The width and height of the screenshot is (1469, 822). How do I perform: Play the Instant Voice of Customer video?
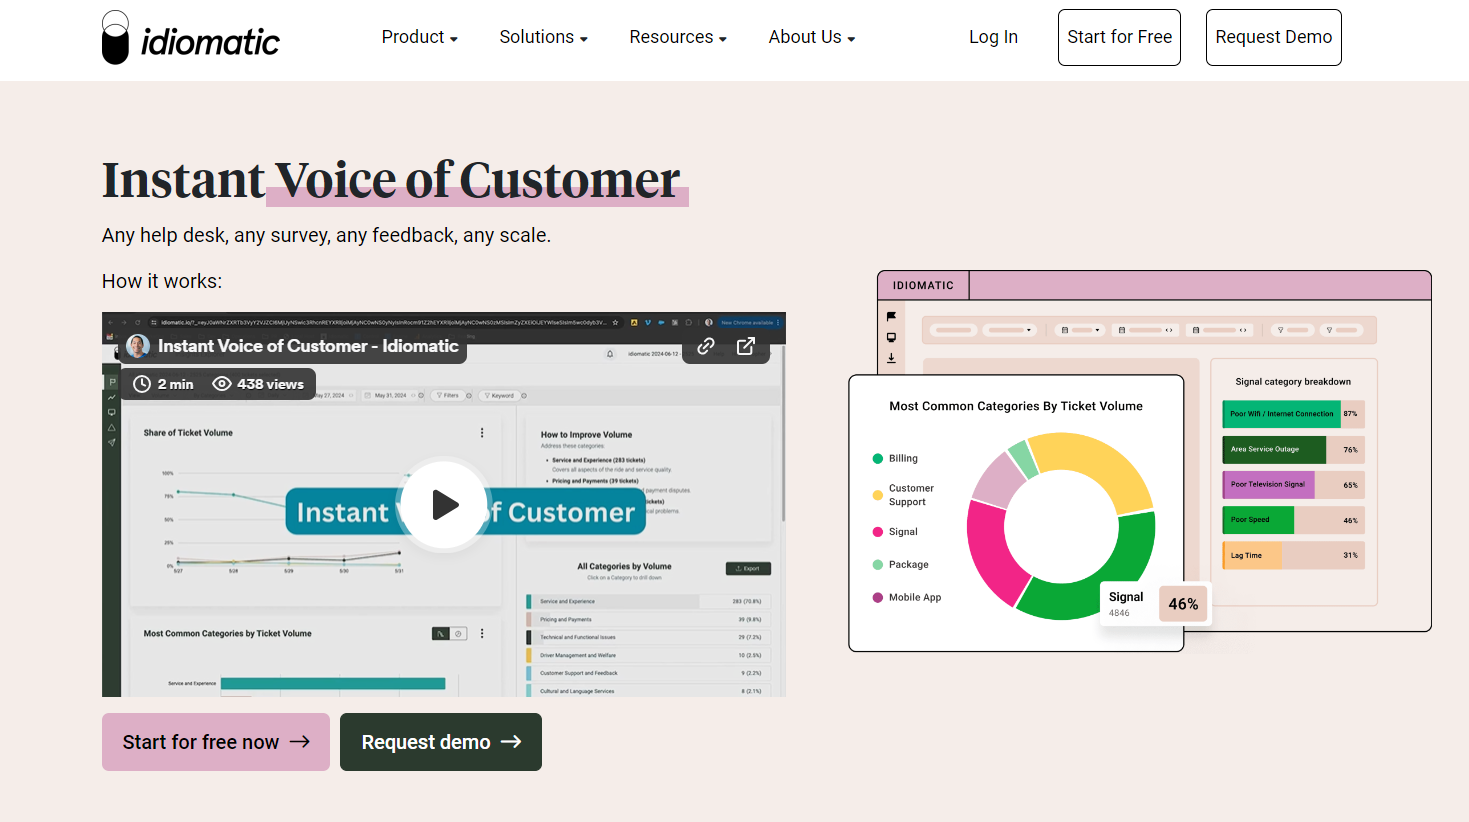[444, 505]
